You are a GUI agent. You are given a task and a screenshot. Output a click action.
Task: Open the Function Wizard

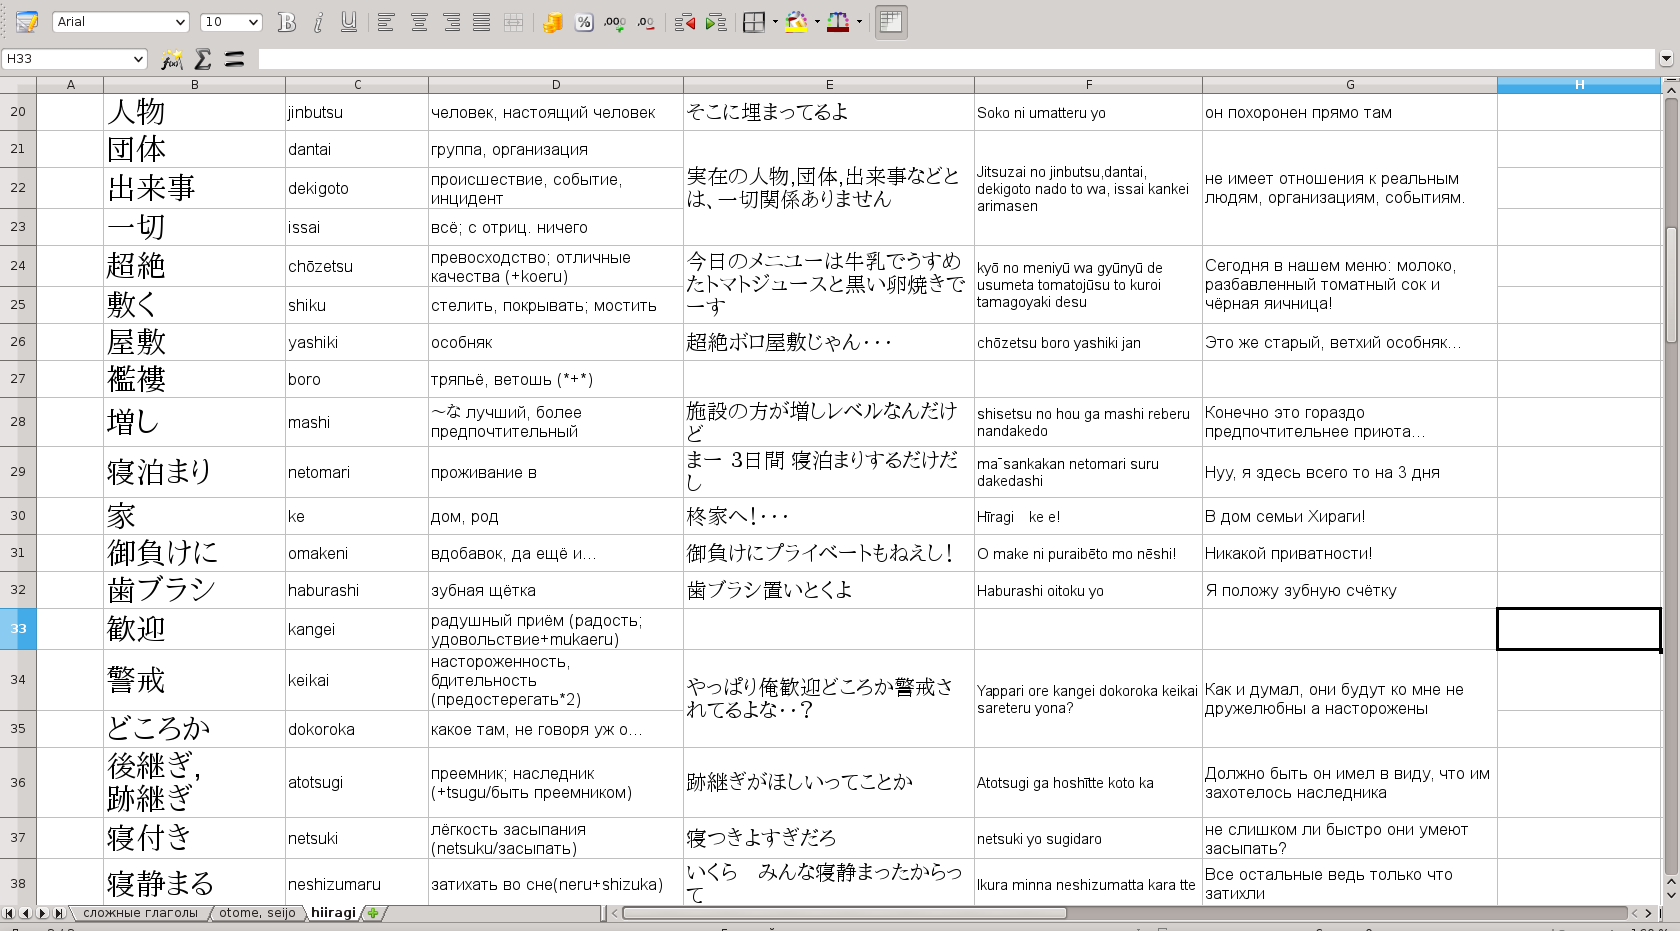click(172, 59)
